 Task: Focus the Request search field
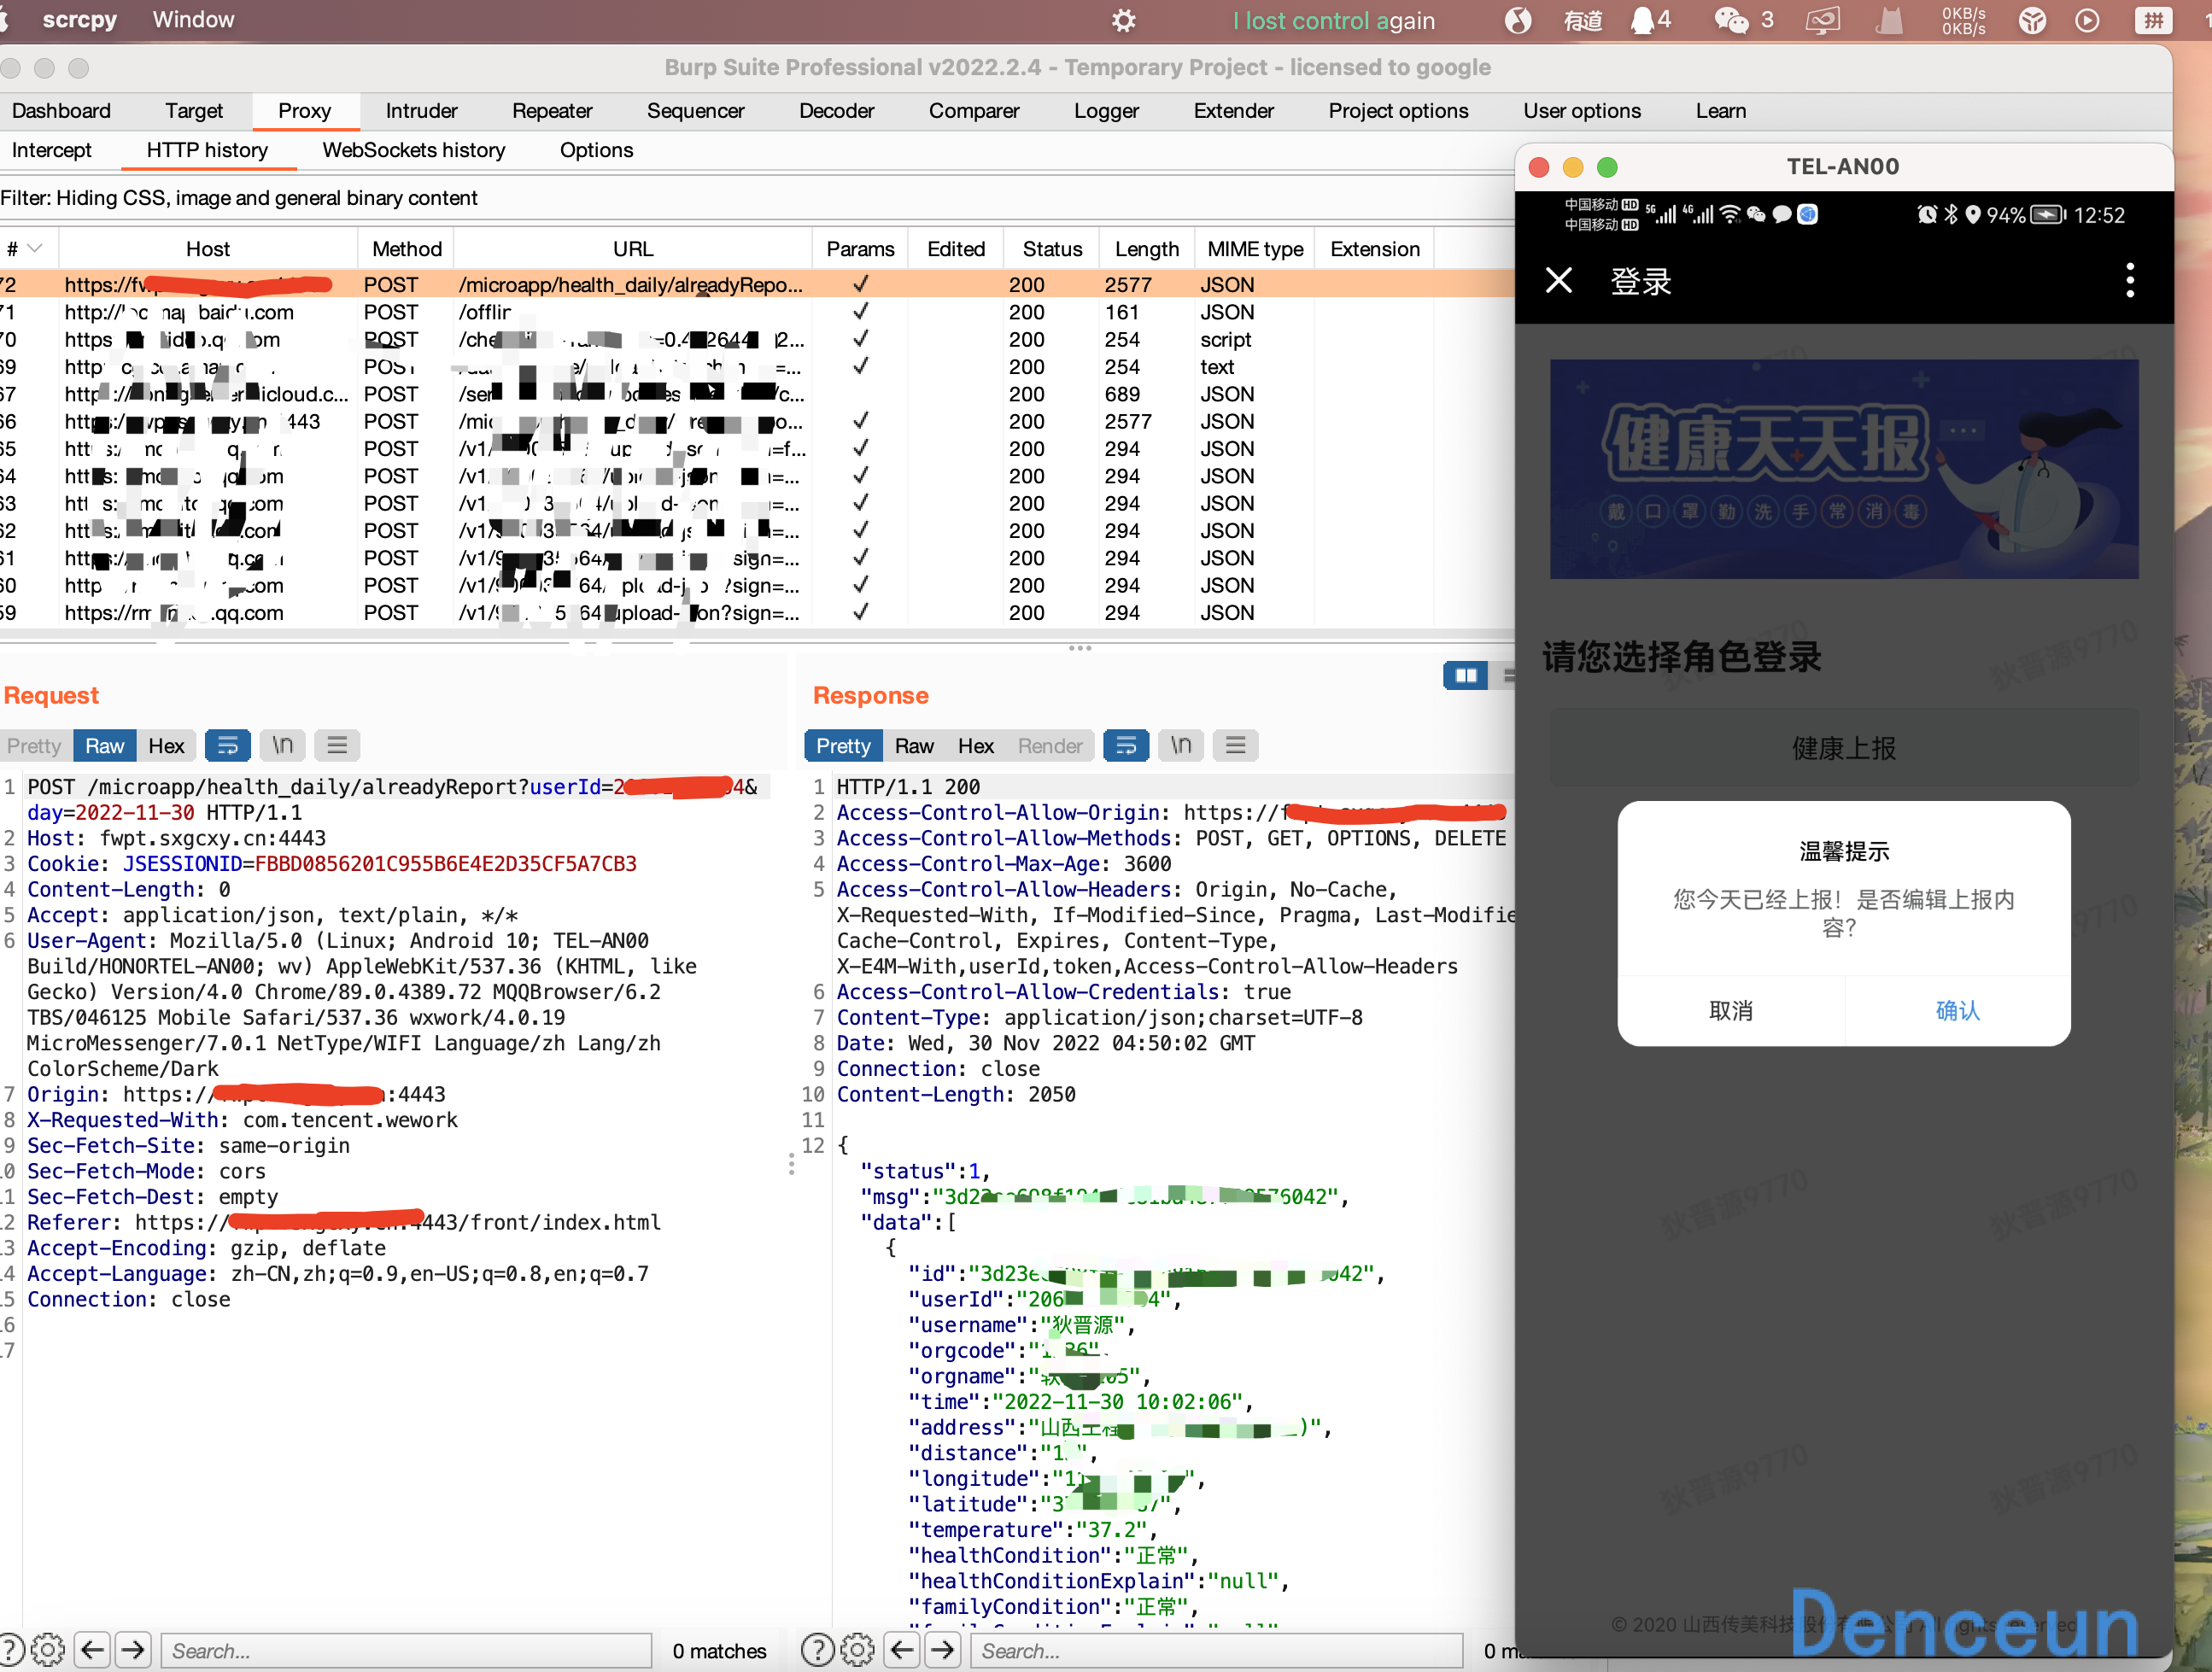[x=406, y=1650]
